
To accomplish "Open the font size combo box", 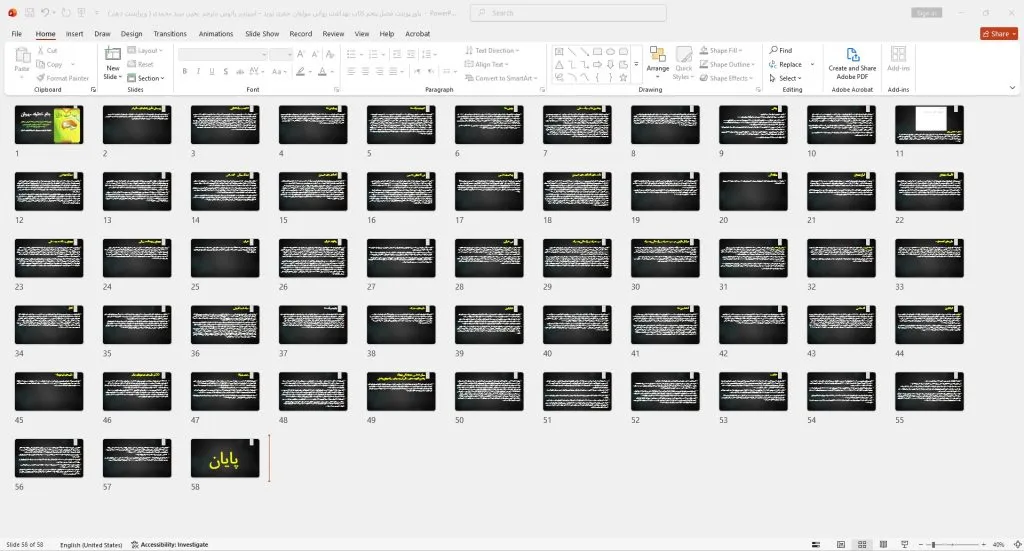I will point(281,54).
